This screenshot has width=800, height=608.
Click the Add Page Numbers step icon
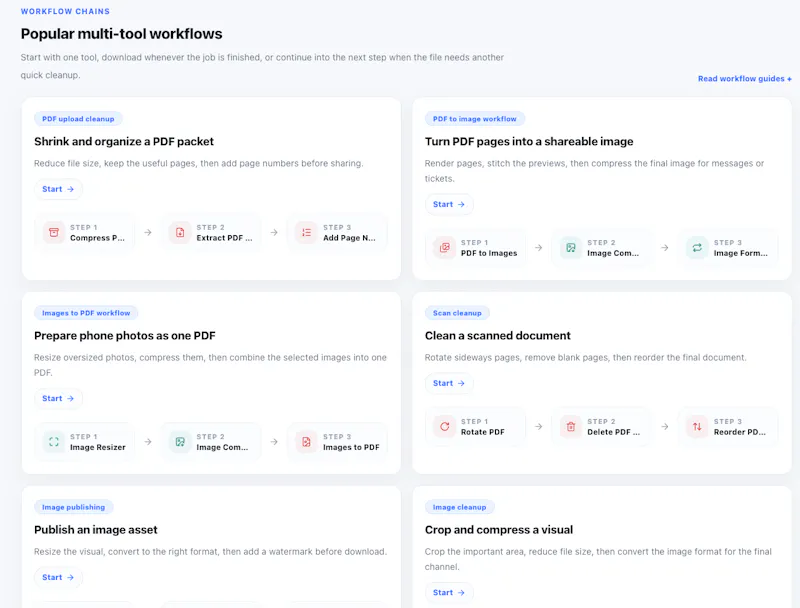coord(306,233)
